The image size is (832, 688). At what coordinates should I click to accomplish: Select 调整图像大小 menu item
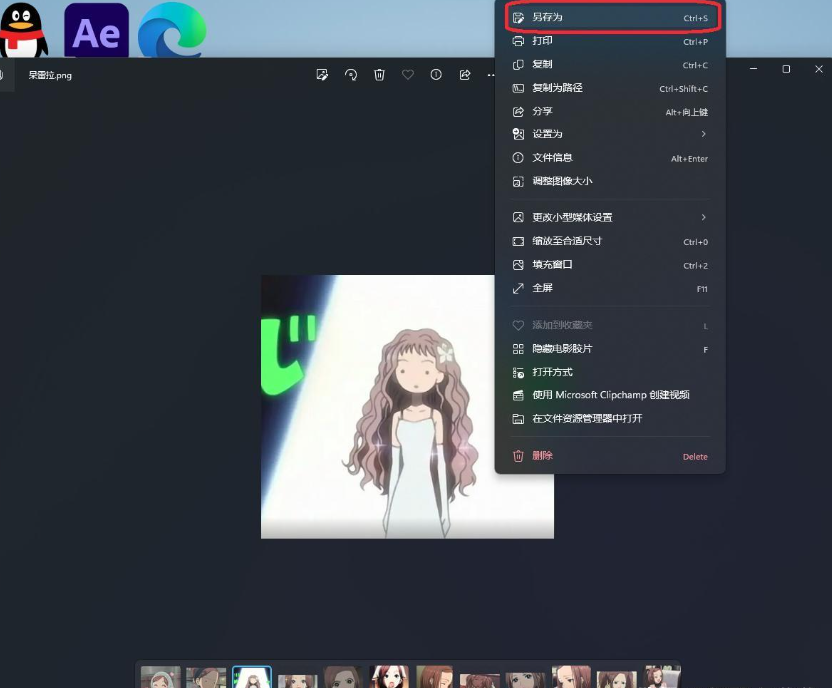point(610,181)
